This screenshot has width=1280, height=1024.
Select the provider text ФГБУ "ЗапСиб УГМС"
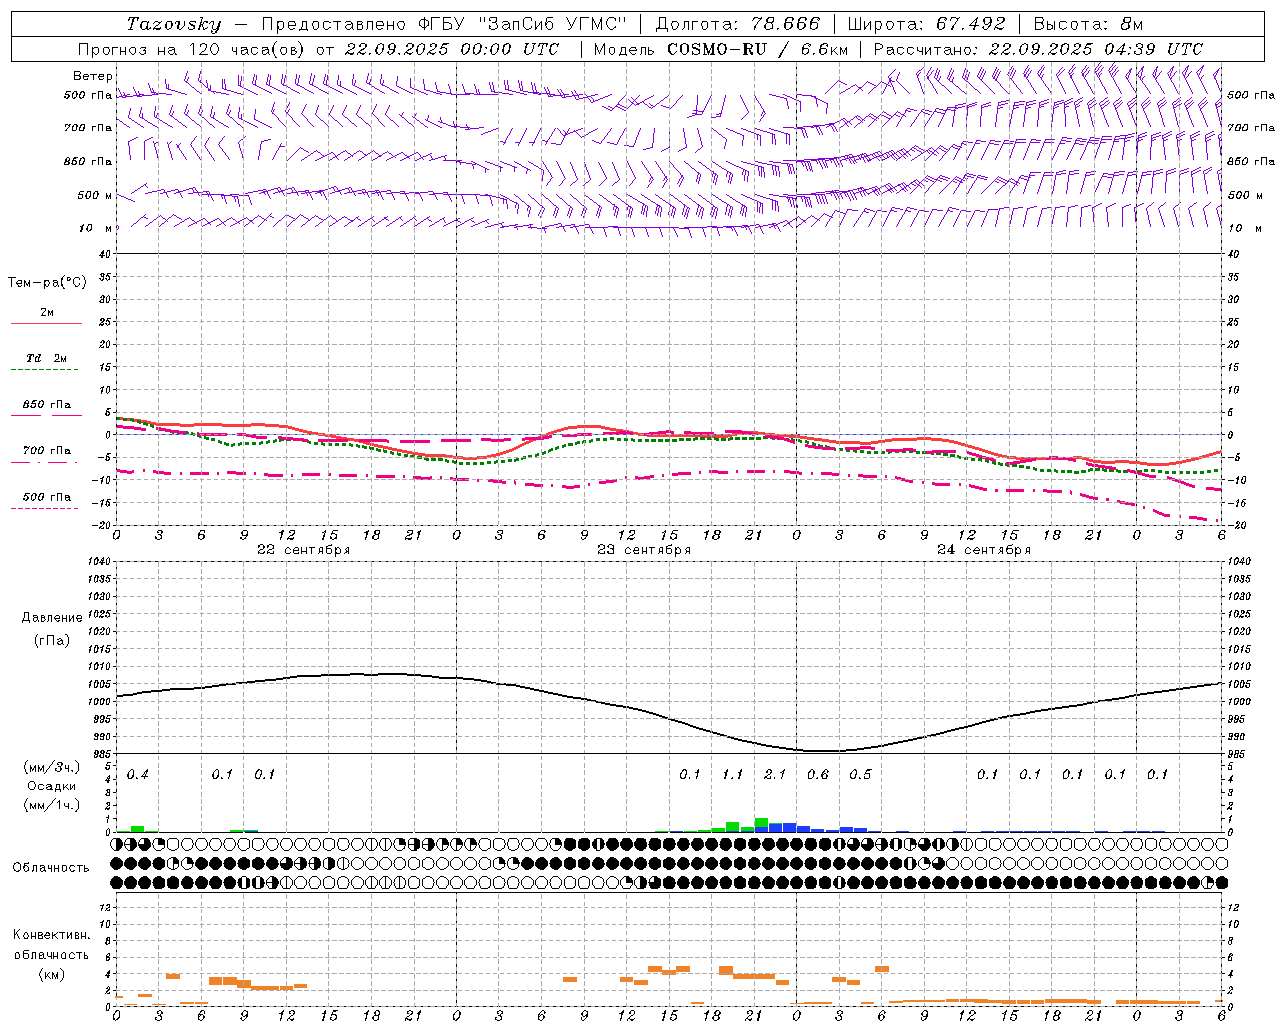[x=521, y=24]
